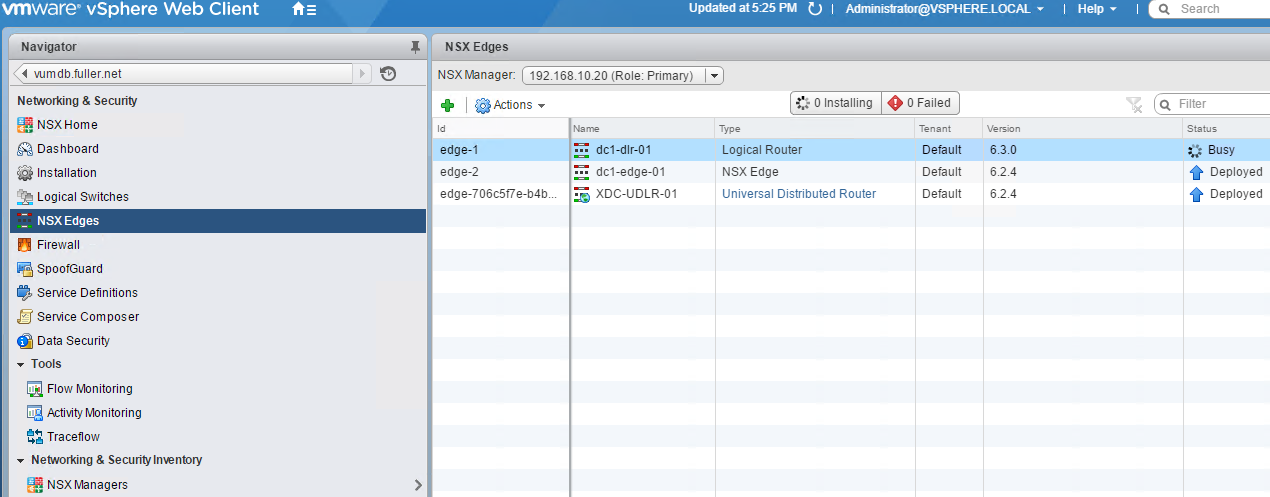Open the Help dropdown menu

click(1097, 9)
